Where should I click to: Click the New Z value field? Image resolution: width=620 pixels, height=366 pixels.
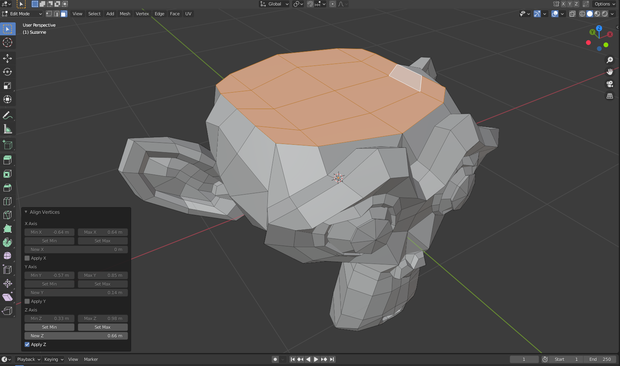pos(76,336)
